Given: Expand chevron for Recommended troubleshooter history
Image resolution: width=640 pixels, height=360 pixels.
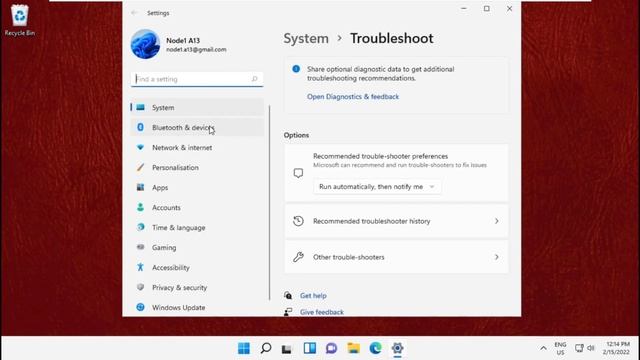Looking at the screenshot, I should point(496,221).
